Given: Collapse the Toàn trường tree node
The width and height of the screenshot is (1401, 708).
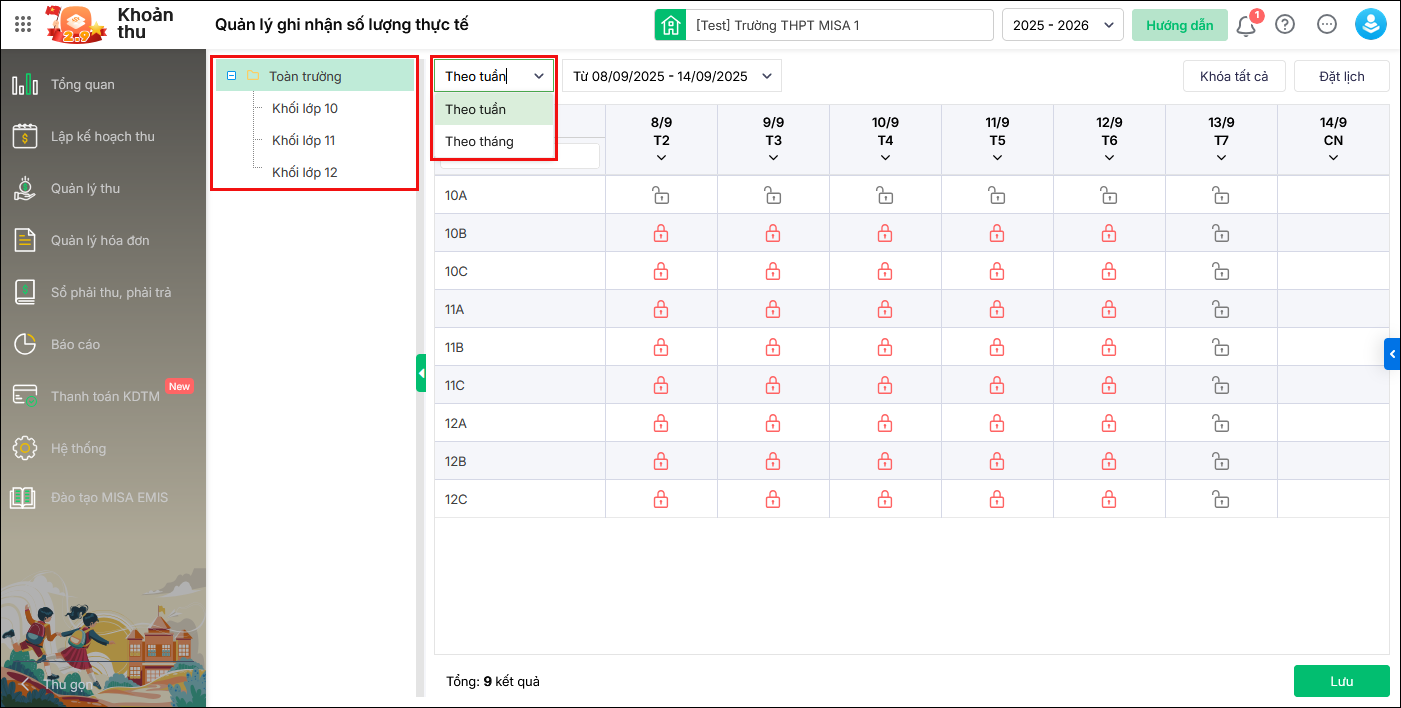Looking at the screenshot, I should [x=232, y=76].
